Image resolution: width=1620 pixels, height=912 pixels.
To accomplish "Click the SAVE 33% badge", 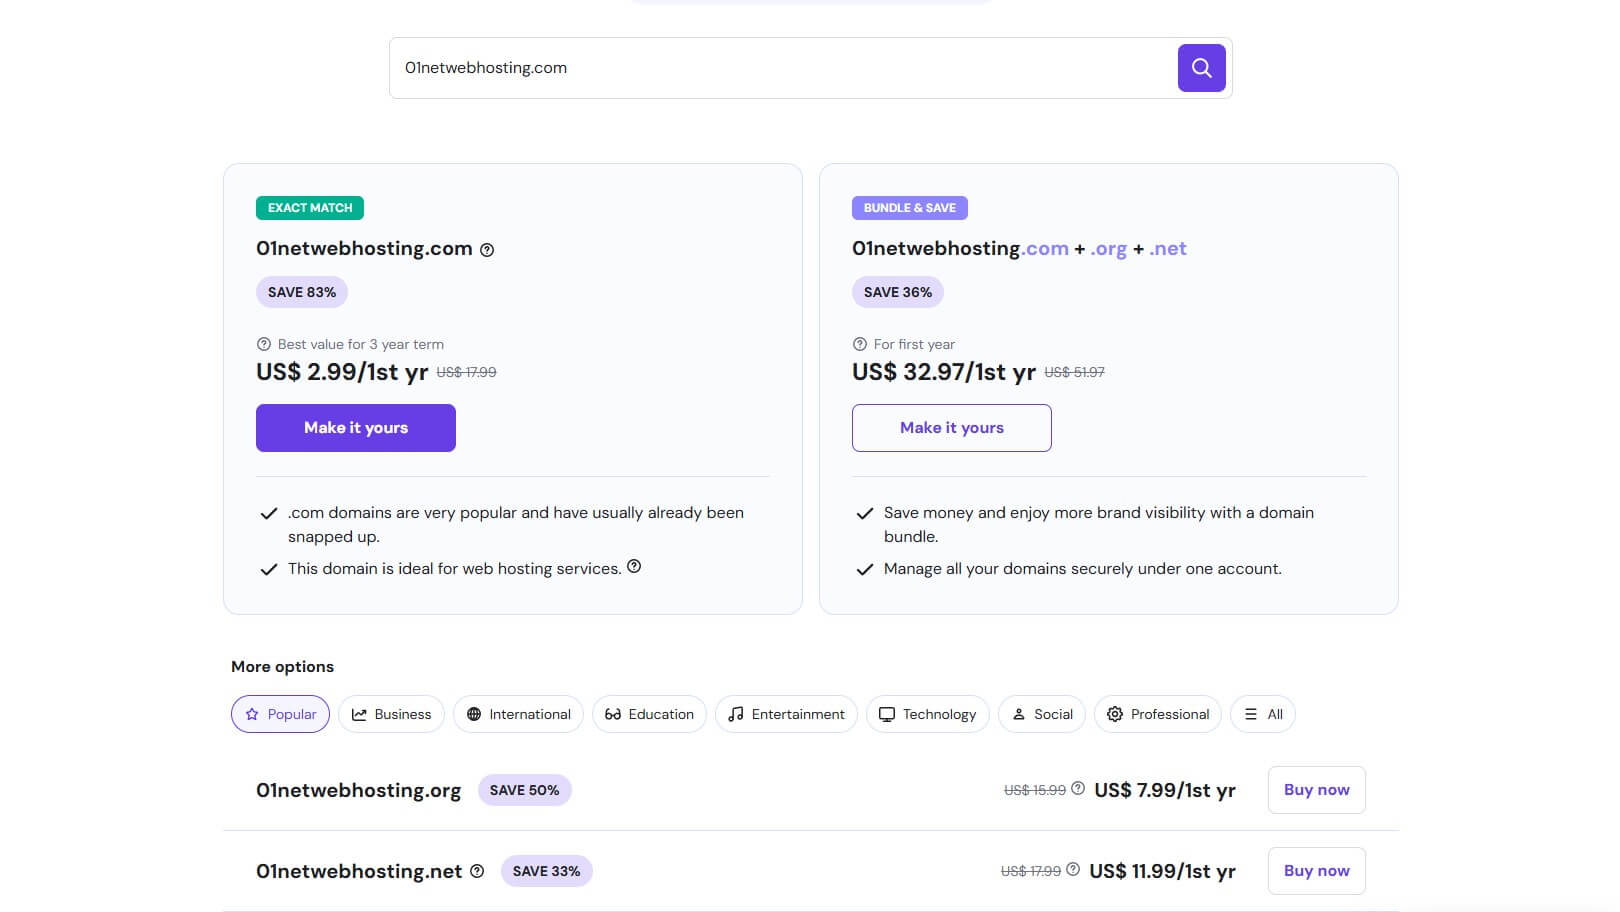I will 546,871.
